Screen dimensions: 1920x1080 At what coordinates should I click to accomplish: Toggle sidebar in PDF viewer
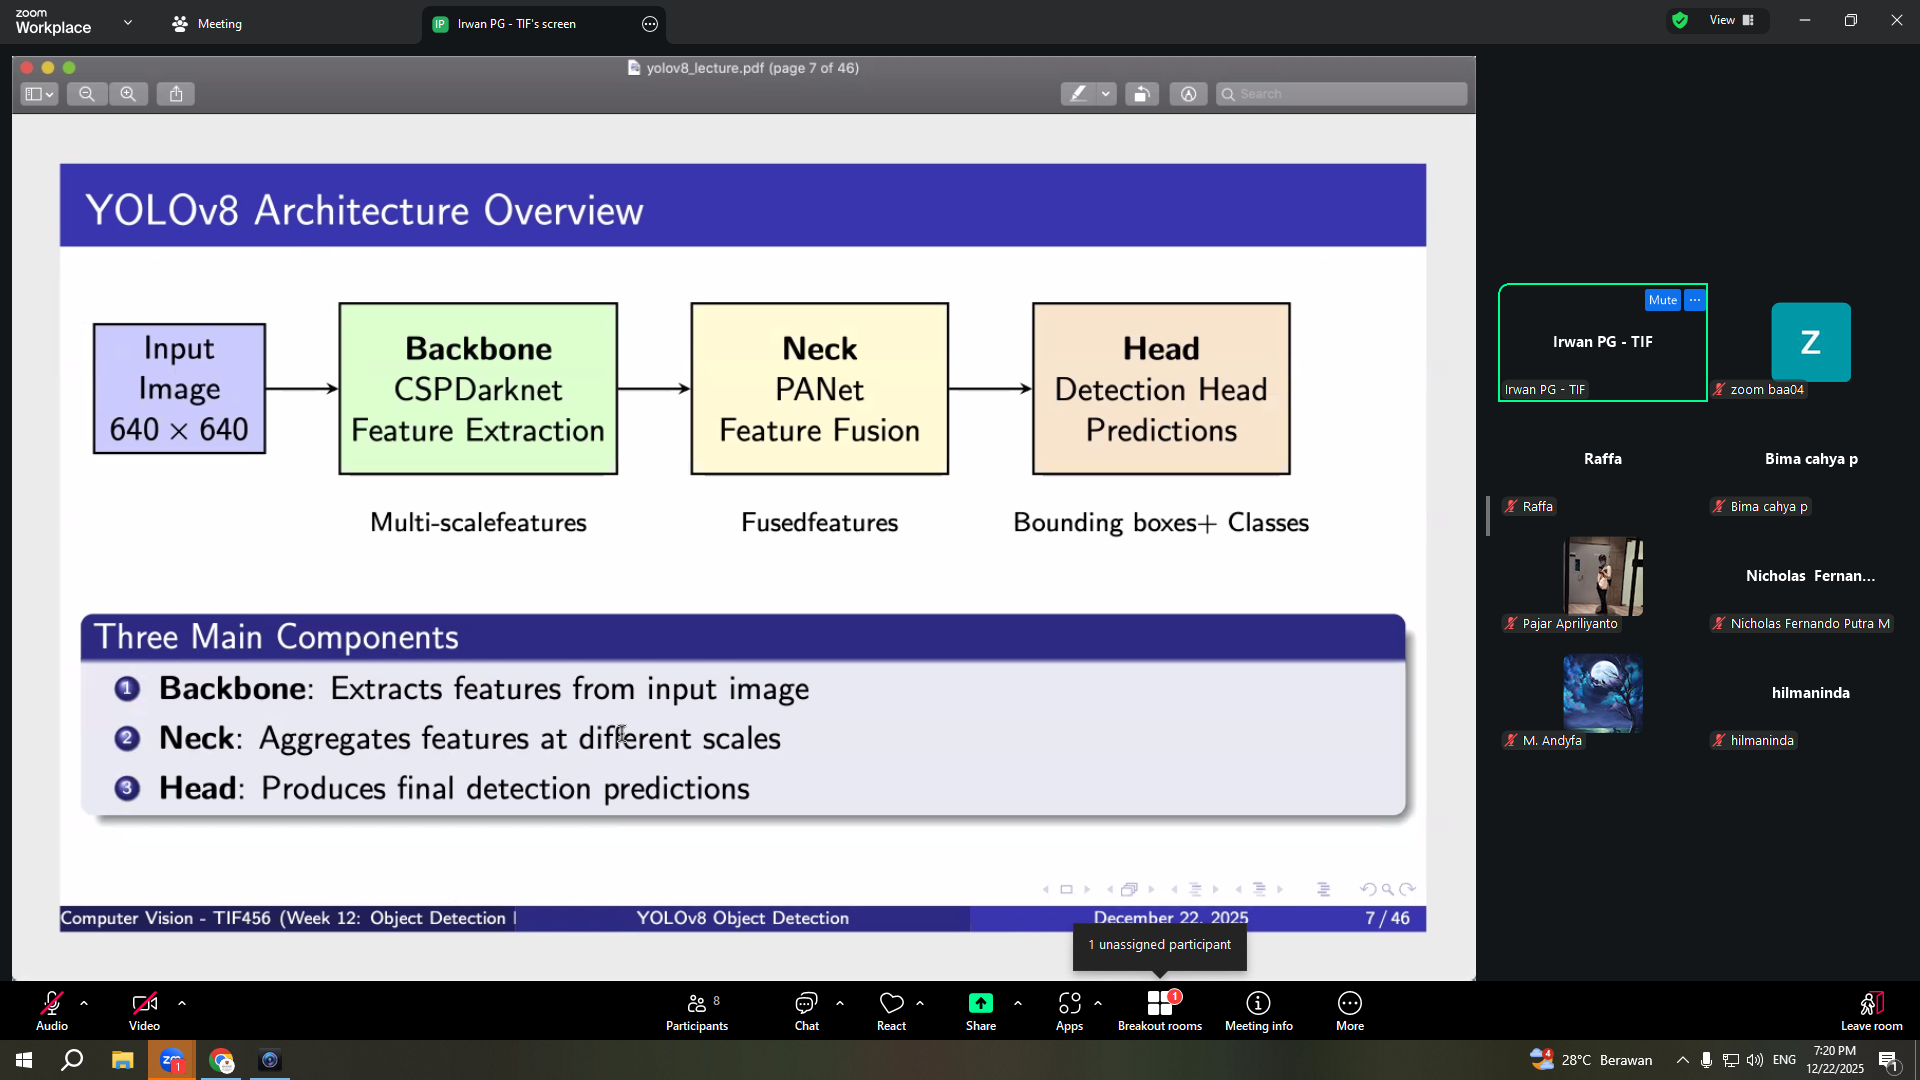click(39, 94)
